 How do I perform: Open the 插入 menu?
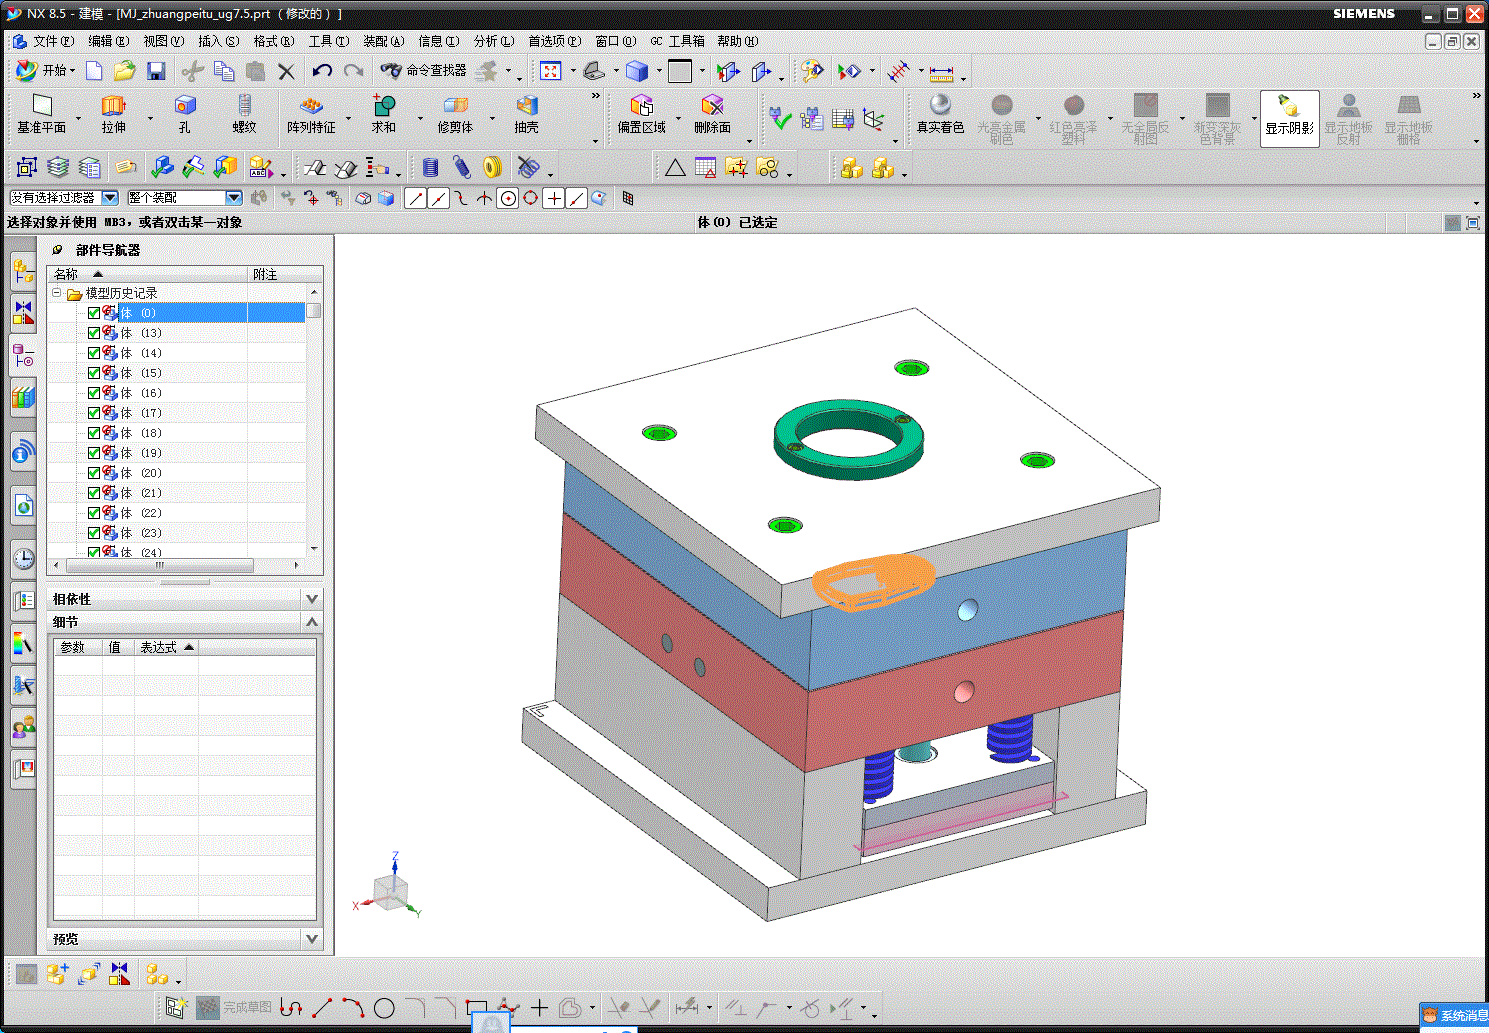[219, 41]
